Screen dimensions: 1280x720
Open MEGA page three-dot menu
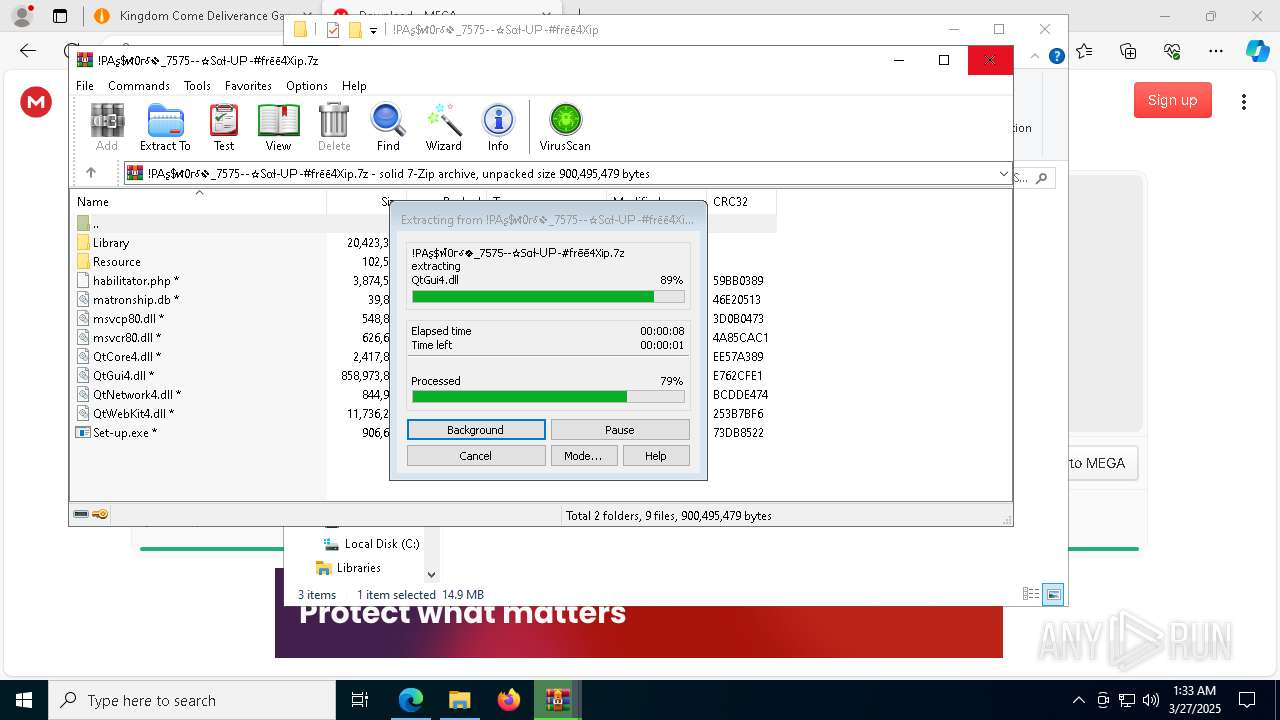pyautogui.click(x=1244, y=101)
